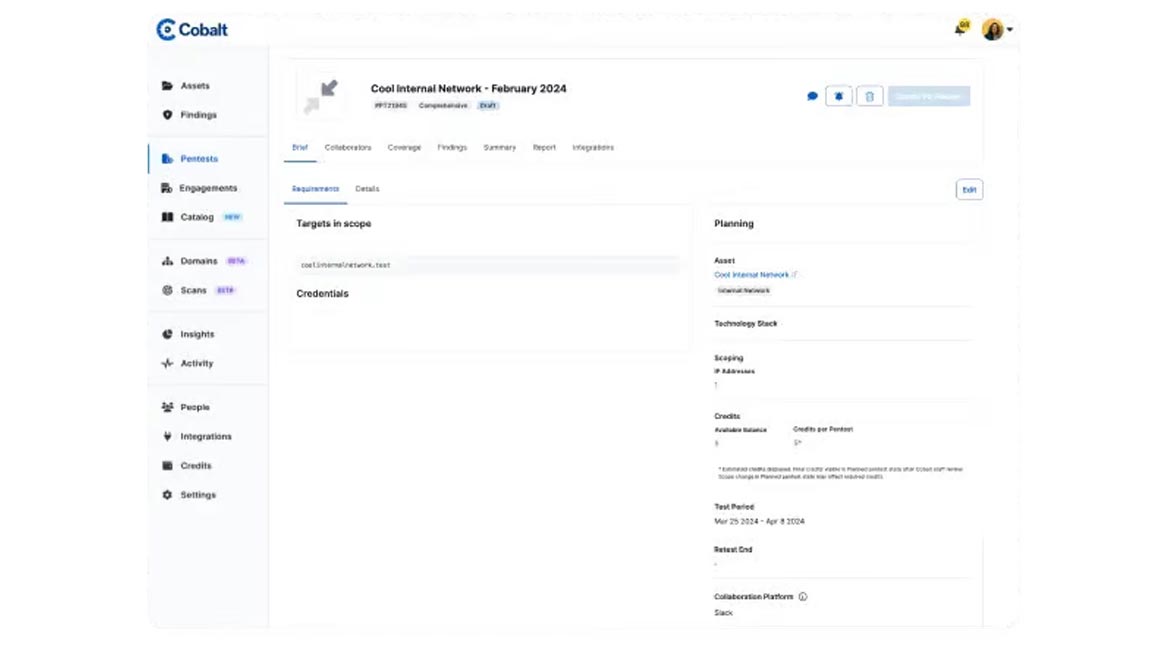The height and width of the screenshot is (658, 1170).
Task: Click the Cobalt logo
Action: point(192,30)
